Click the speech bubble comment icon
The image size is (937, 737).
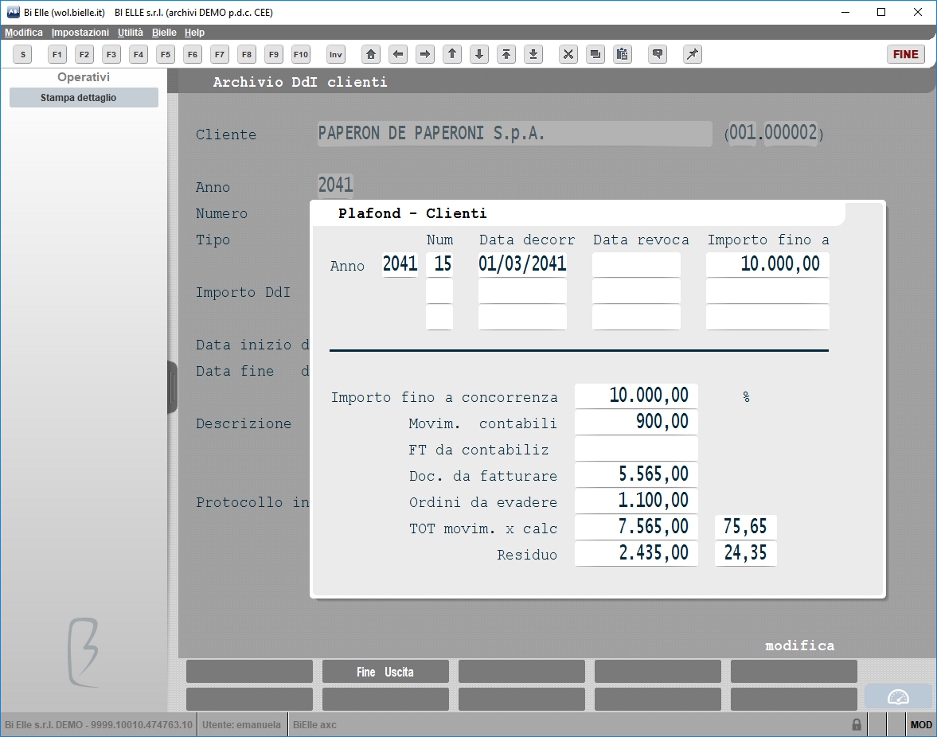tap(657, 54)
